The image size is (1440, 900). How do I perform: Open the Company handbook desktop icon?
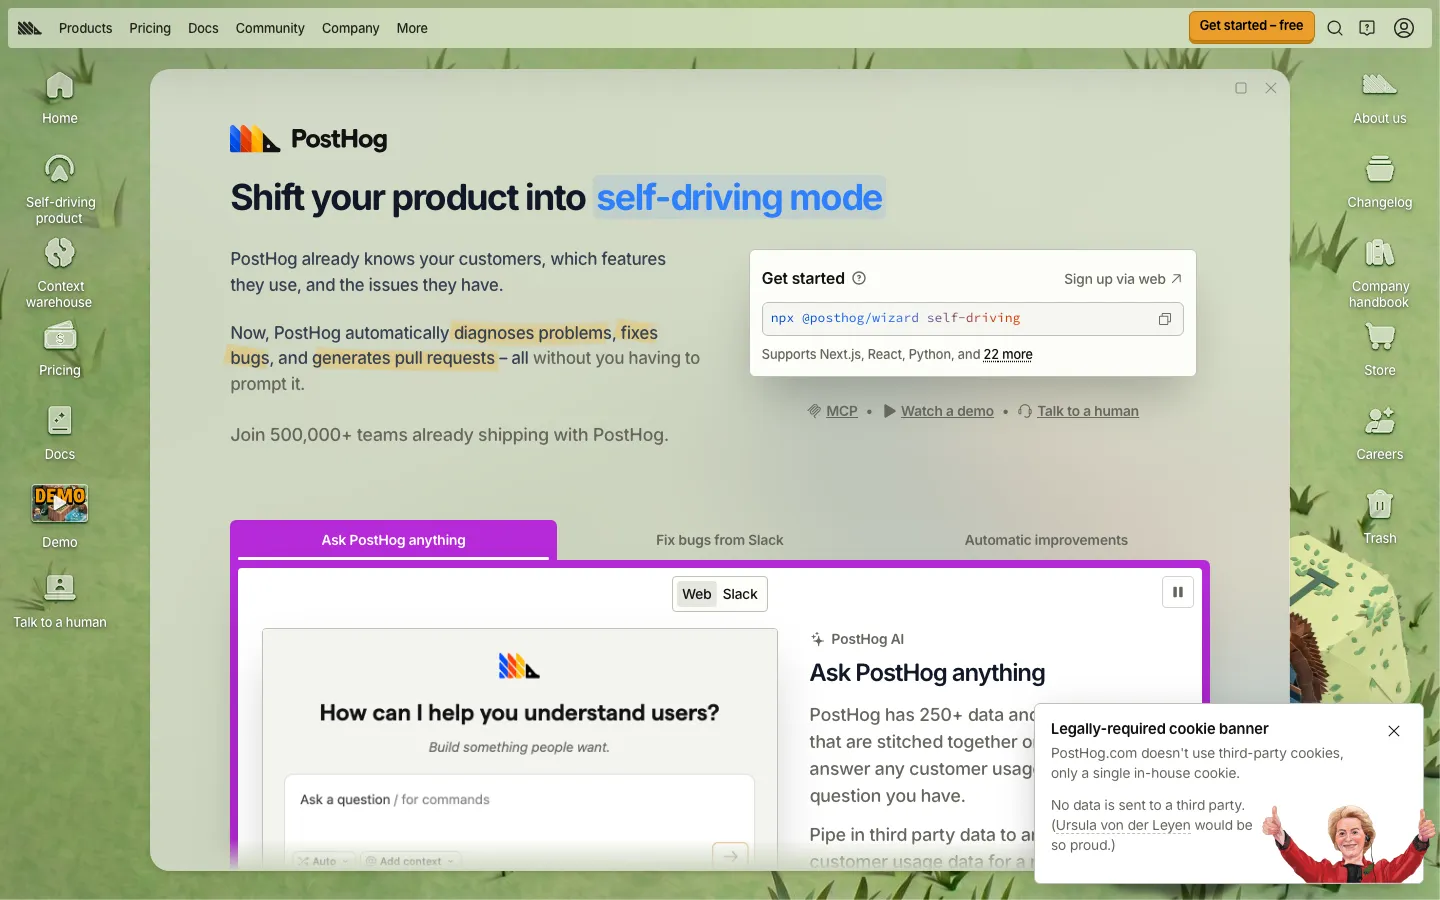coord(1380,273)
